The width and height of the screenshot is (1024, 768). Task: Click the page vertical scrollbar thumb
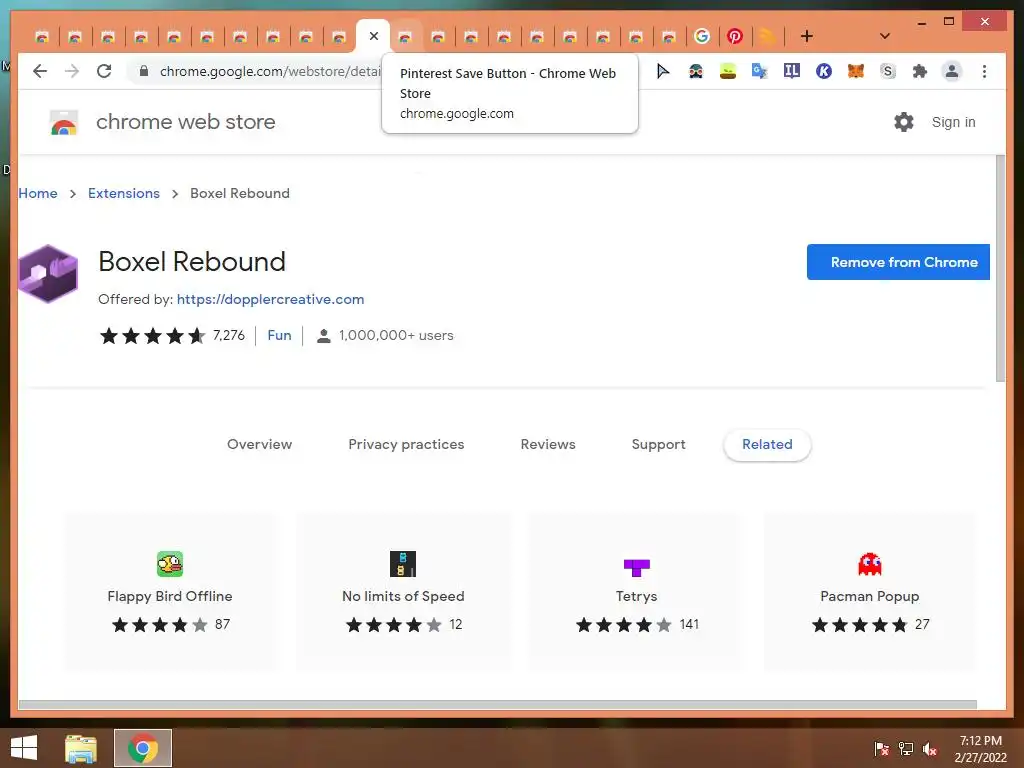pyautogui.click(x=1000, y=268)
